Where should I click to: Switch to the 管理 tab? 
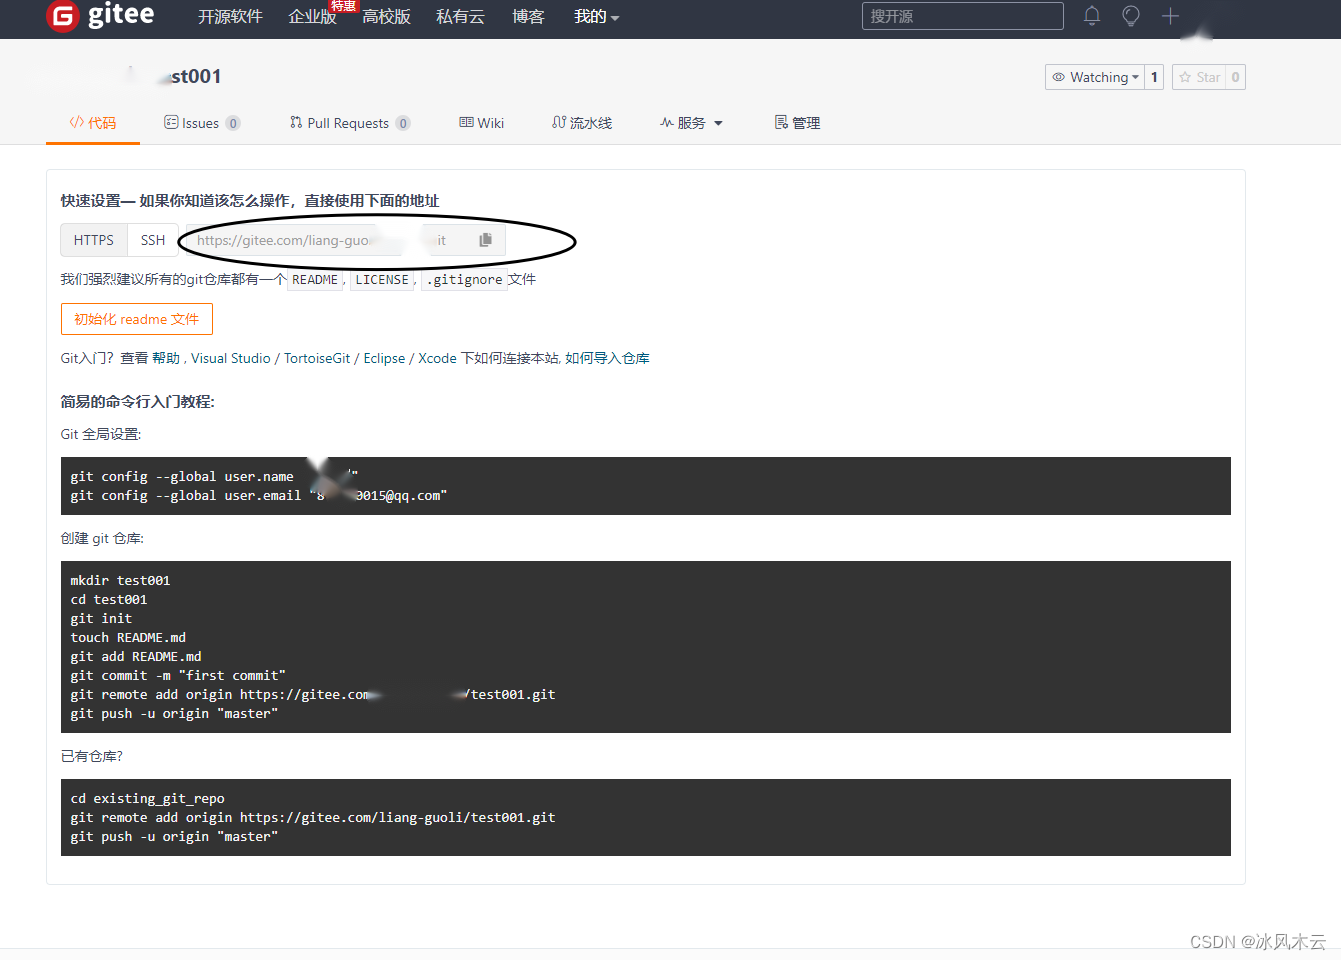coord(797,123)
